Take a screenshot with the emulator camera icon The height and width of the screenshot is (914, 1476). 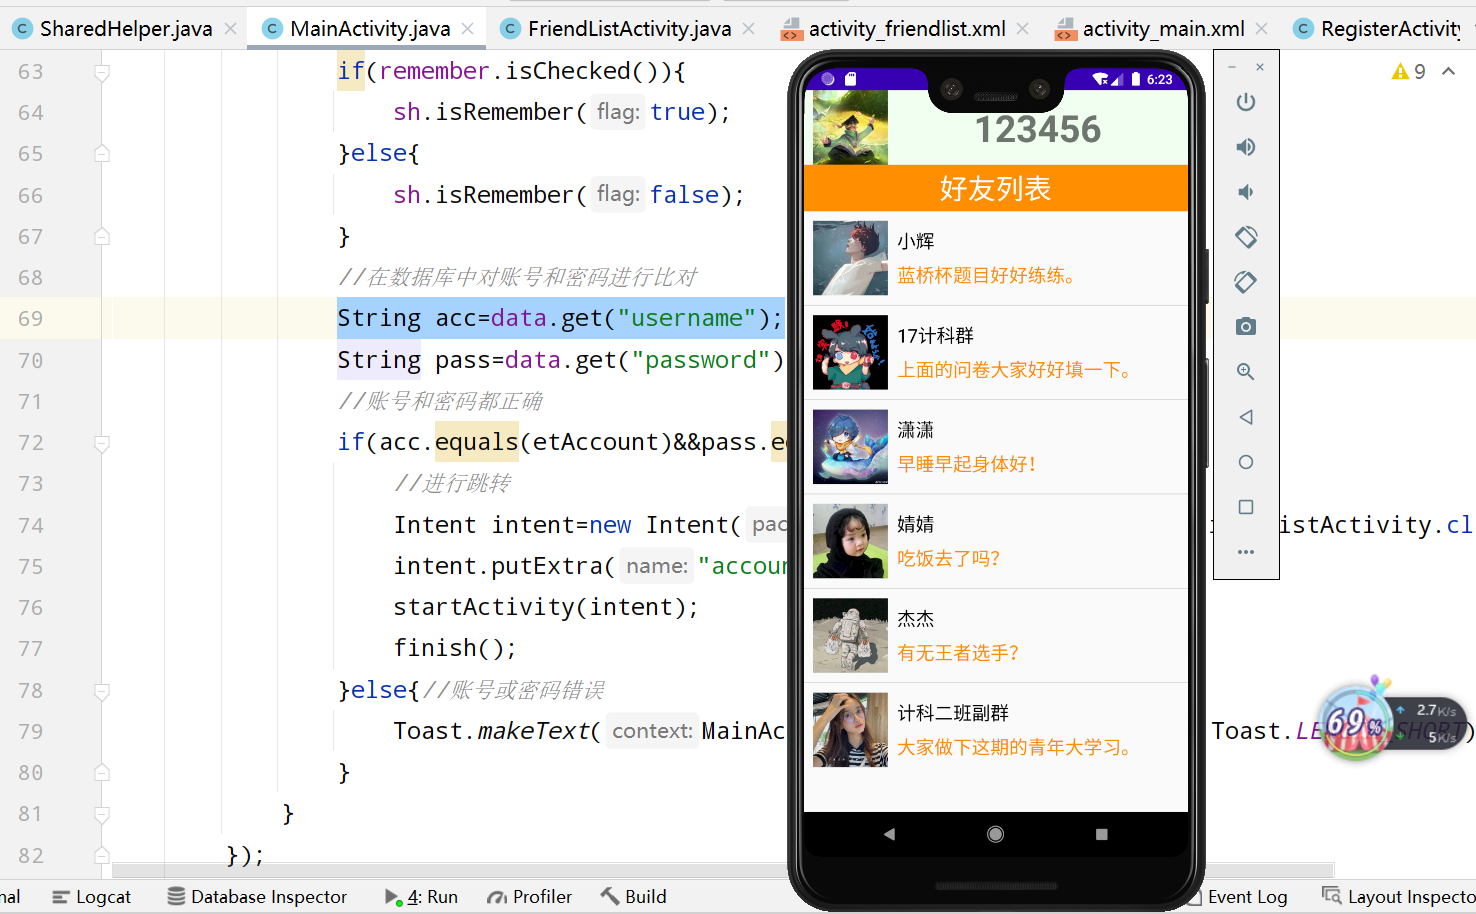coord(1245,326)
